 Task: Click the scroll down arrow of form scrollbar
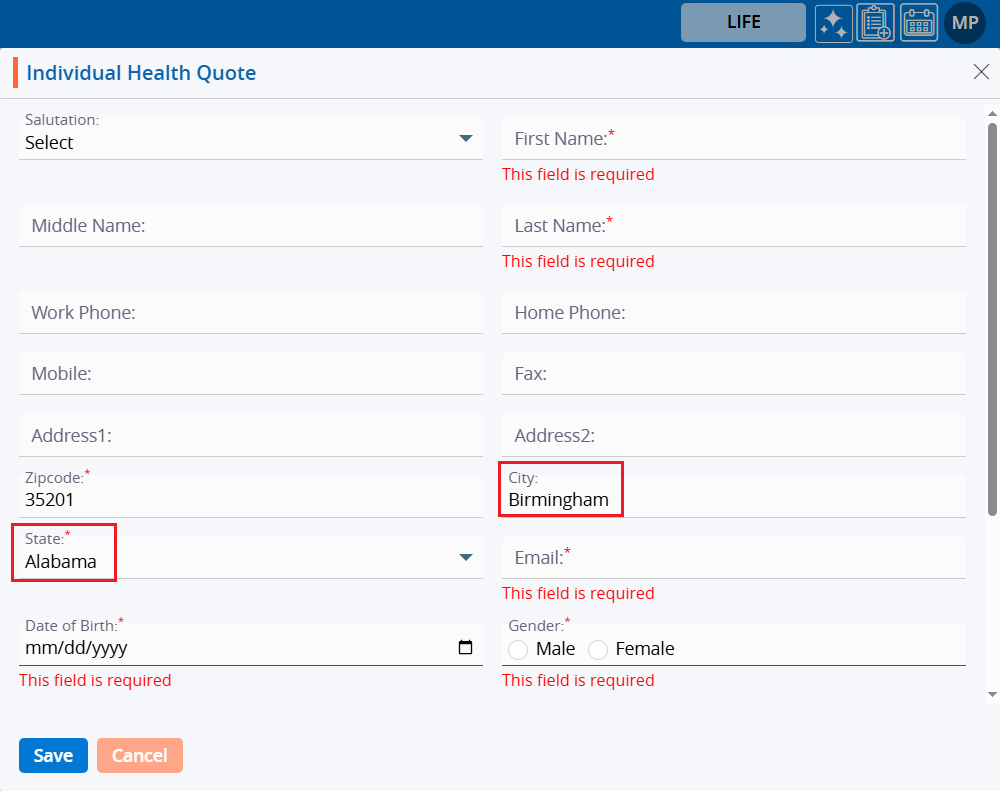(992, 693)
